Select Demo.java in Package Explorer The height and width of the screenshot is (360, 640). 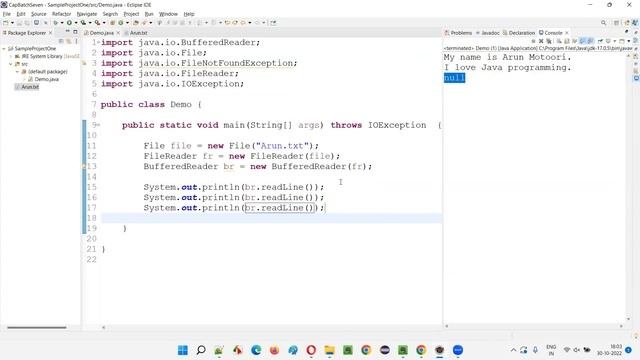[43, 79]
